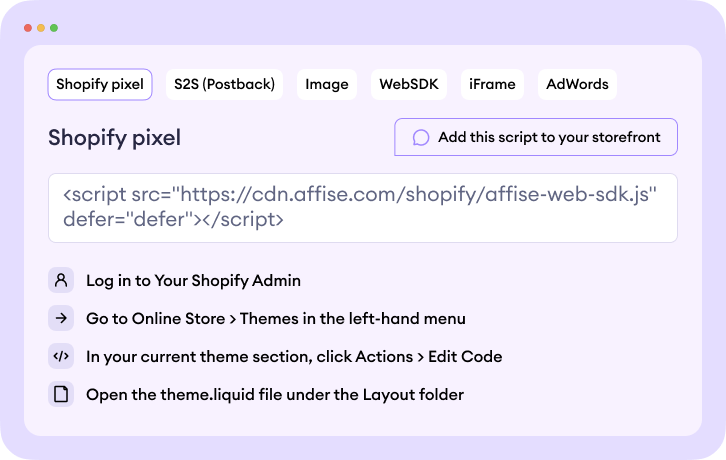
Task: Click the code brackets icon beside Actions step
Action: click(x=61, y=356)
